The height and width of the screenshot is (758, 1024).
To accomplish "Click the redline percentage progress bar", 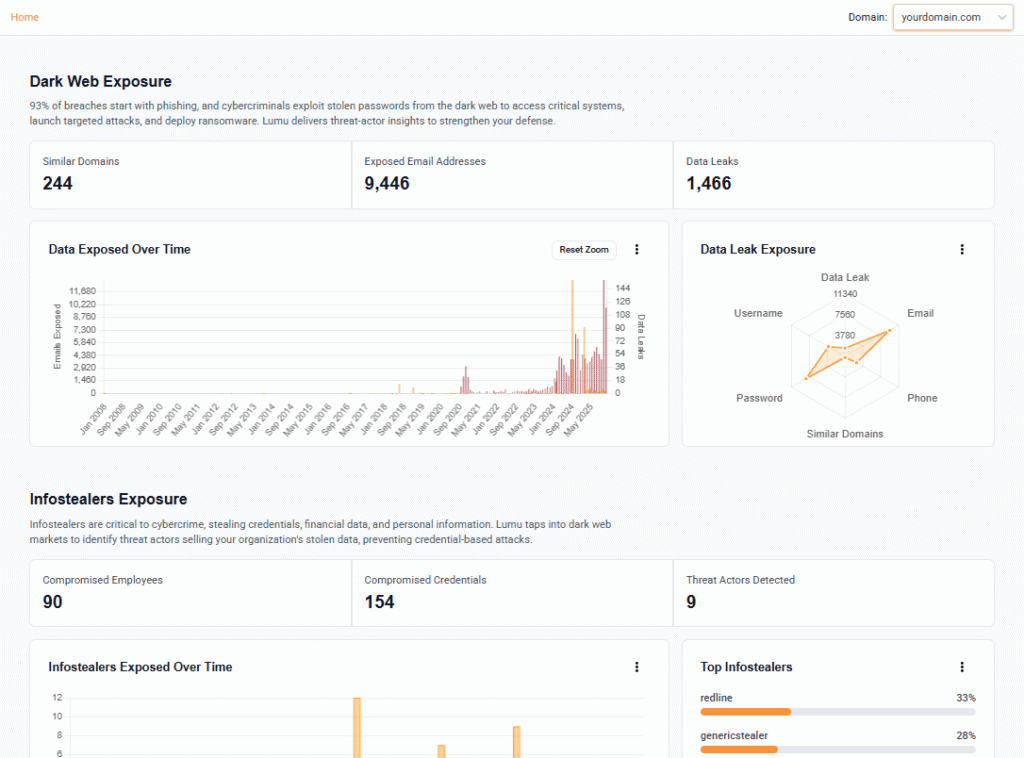I will coord(838,712).
